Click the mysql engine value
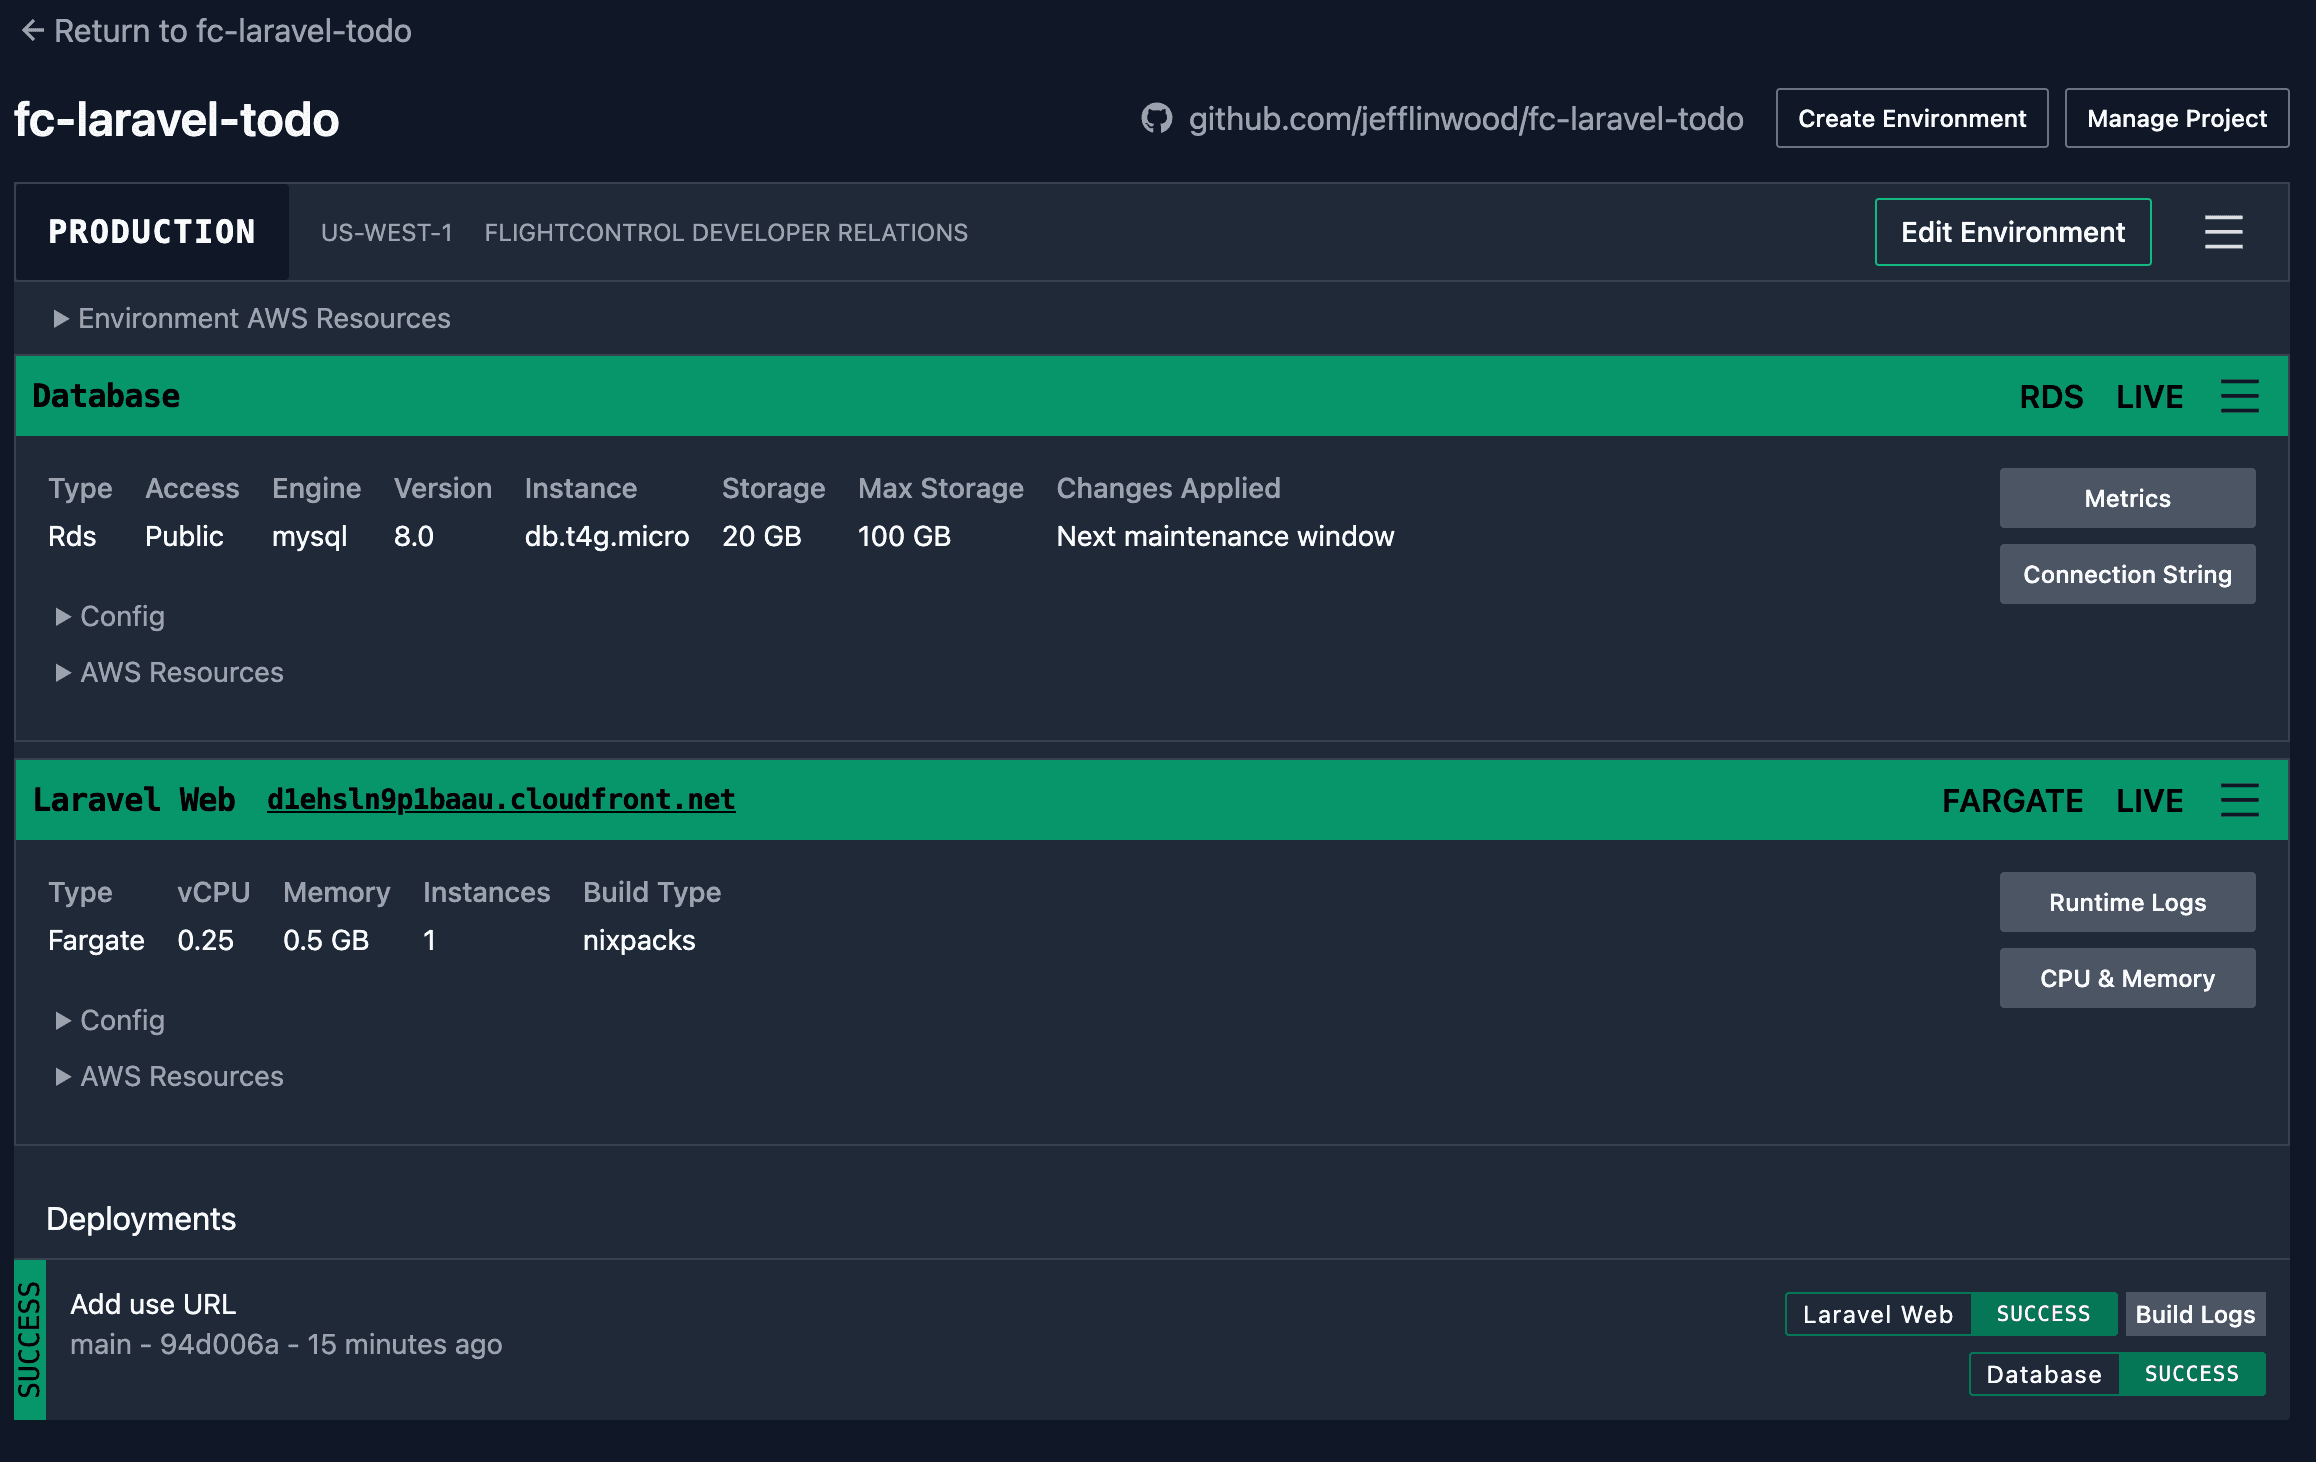This screenshot has height=1462, width=2316. click(309, 536)
